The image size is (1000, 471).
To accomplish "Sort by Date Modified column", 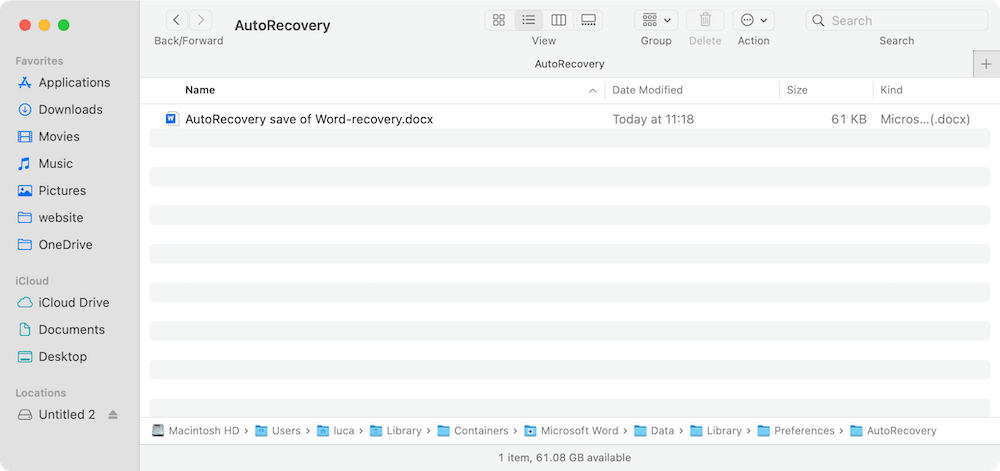I will point(647,90).
